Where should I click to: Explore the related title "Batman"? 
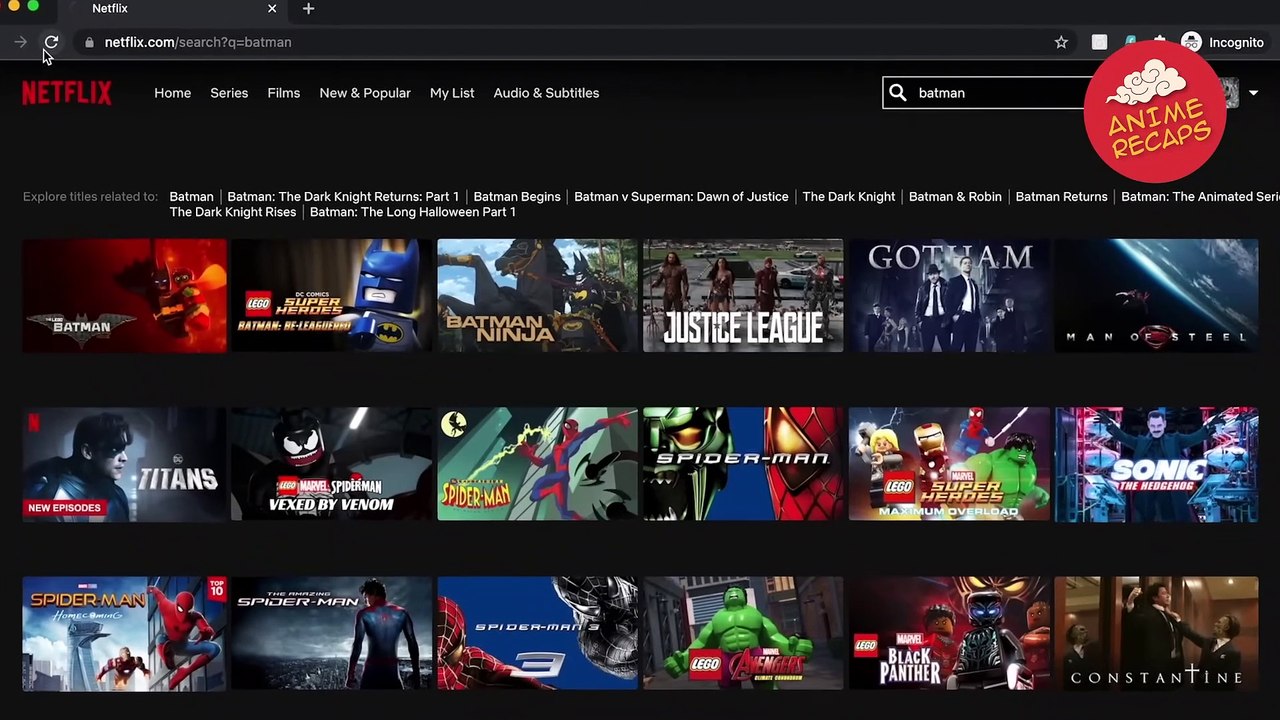pos(192,197)
